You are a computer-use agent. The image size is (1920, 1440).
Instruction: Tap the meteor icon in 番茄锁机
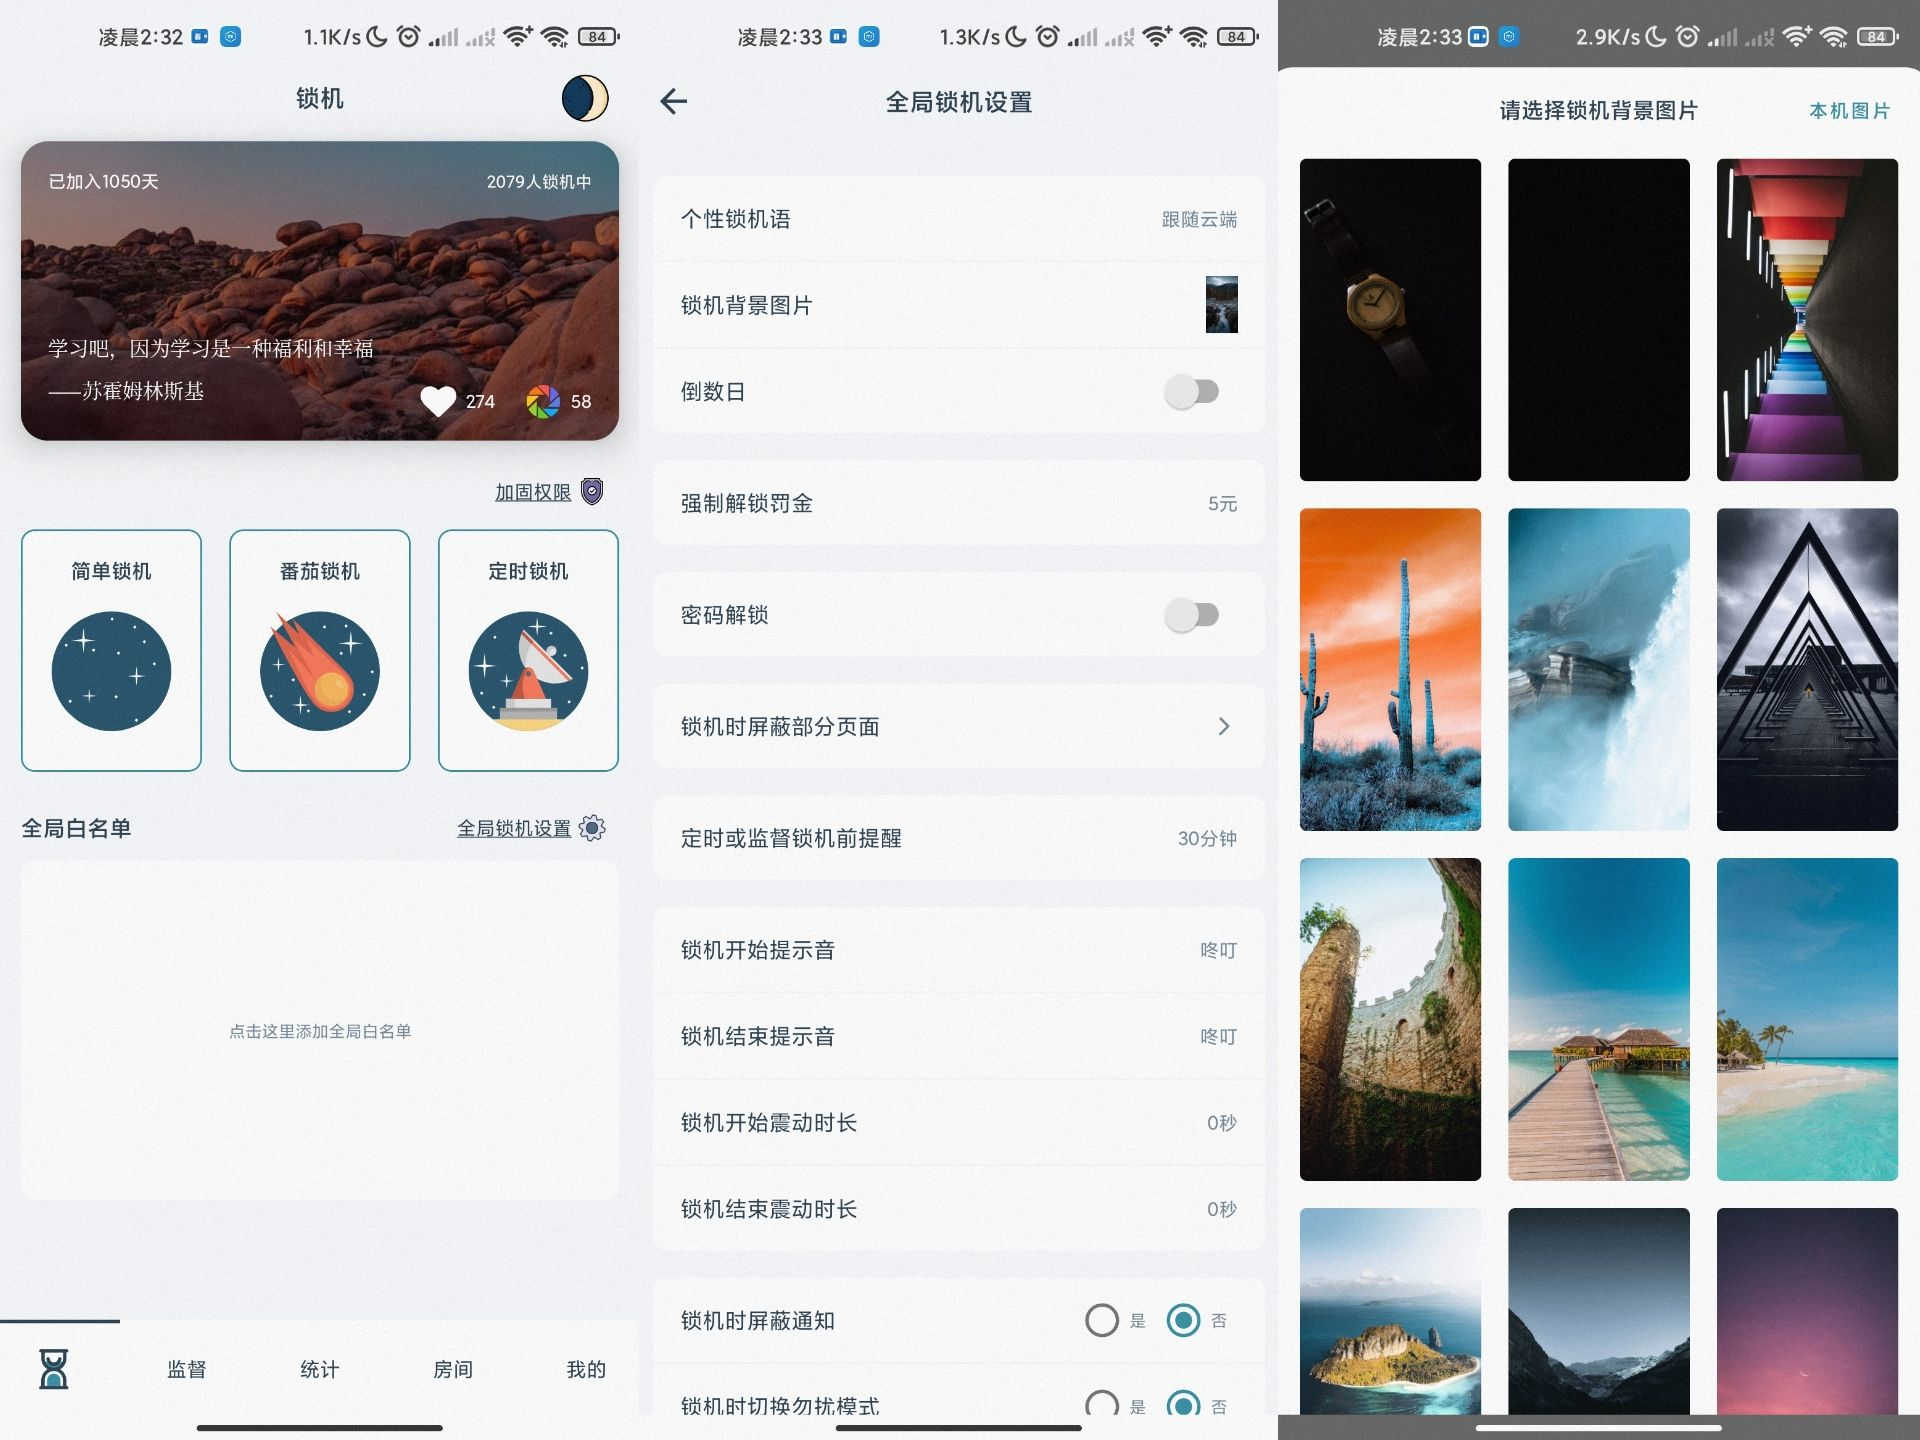320,671
